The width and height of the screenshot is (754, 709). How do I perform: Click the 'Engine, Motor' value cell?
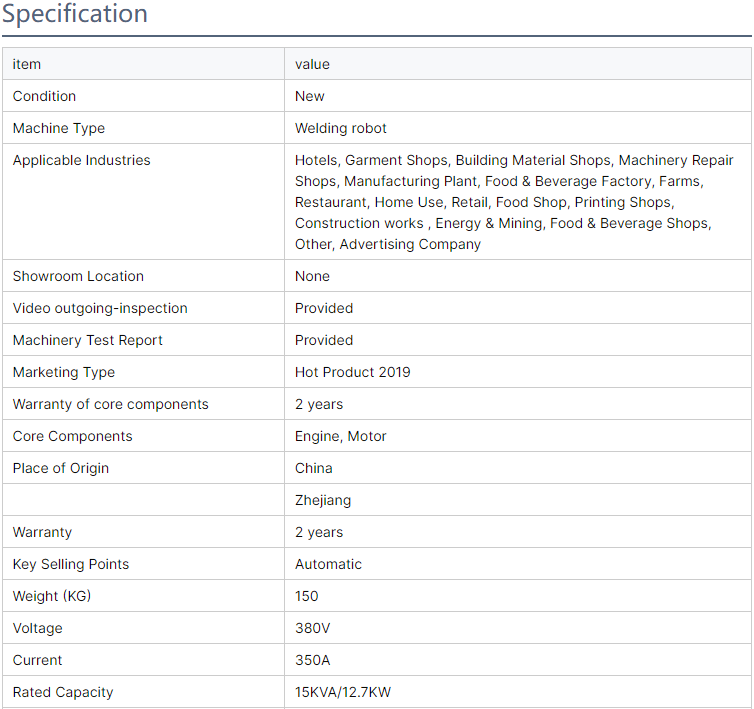518,436
